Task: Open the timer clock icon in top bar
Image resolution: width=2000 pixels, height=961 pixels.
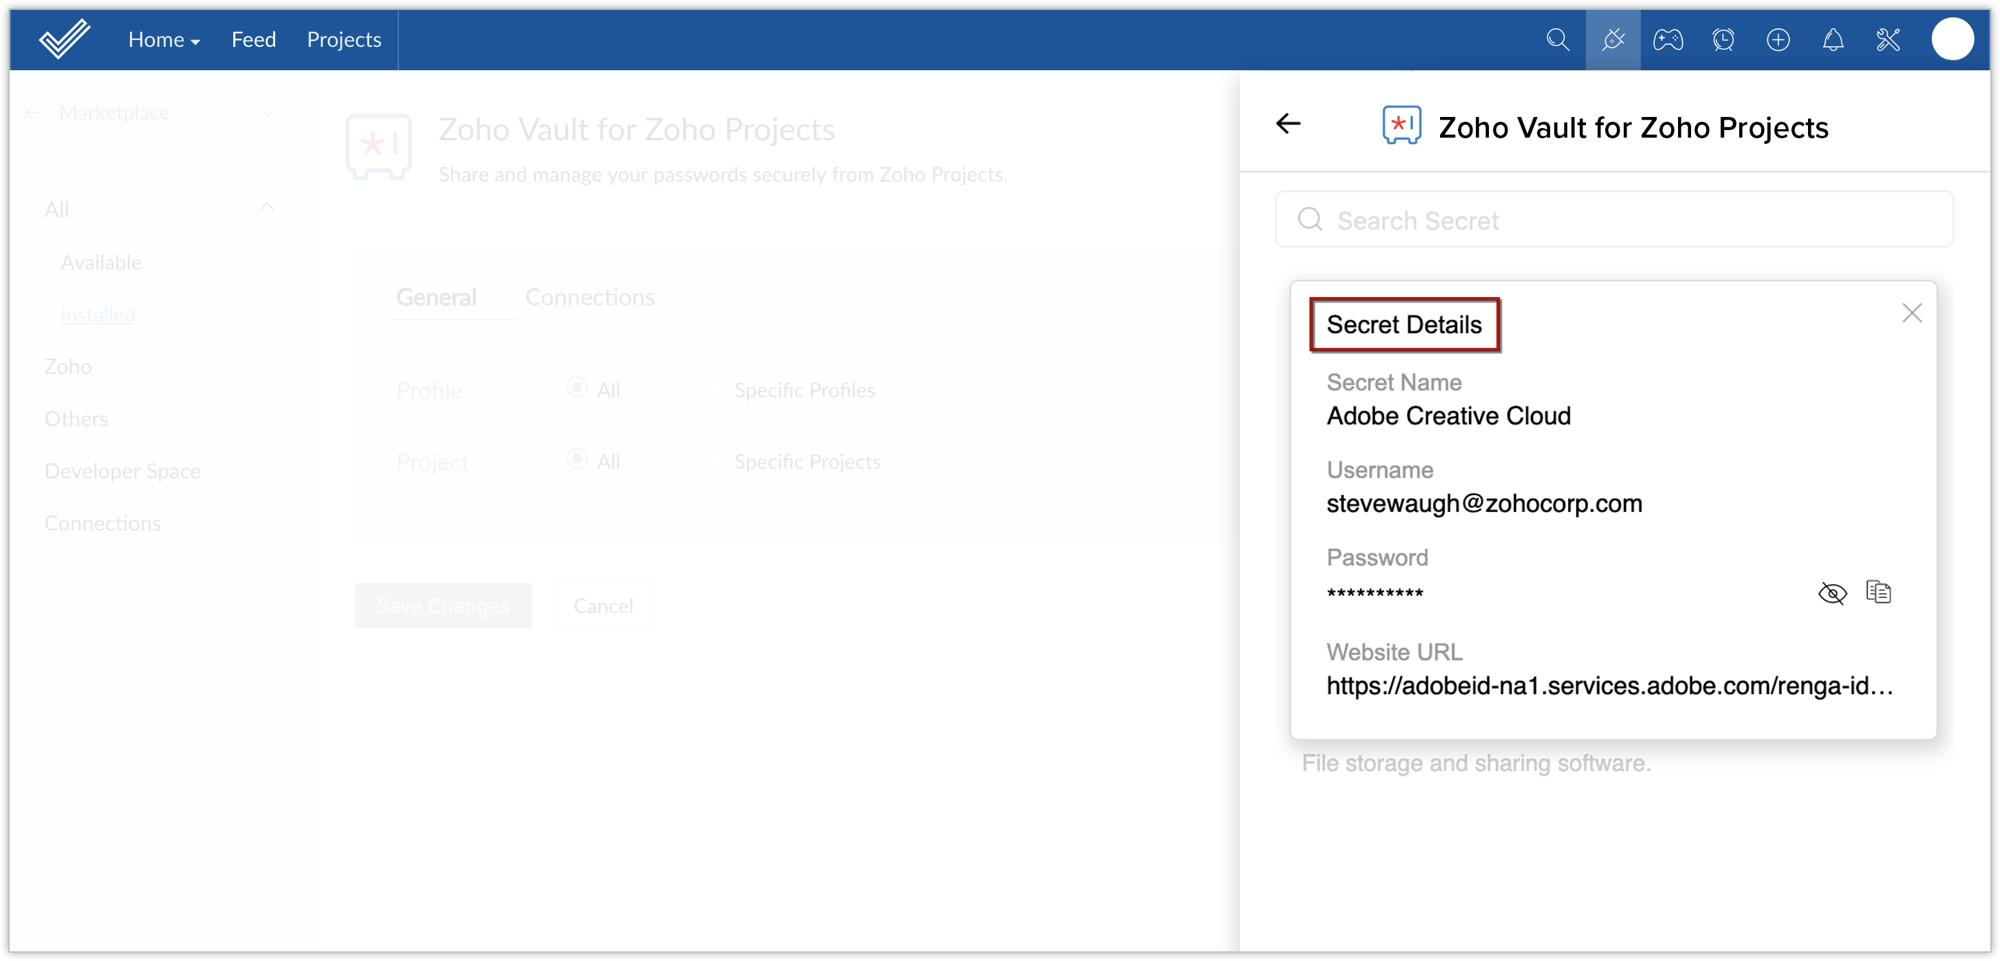Action: (x=1723, y=40)
